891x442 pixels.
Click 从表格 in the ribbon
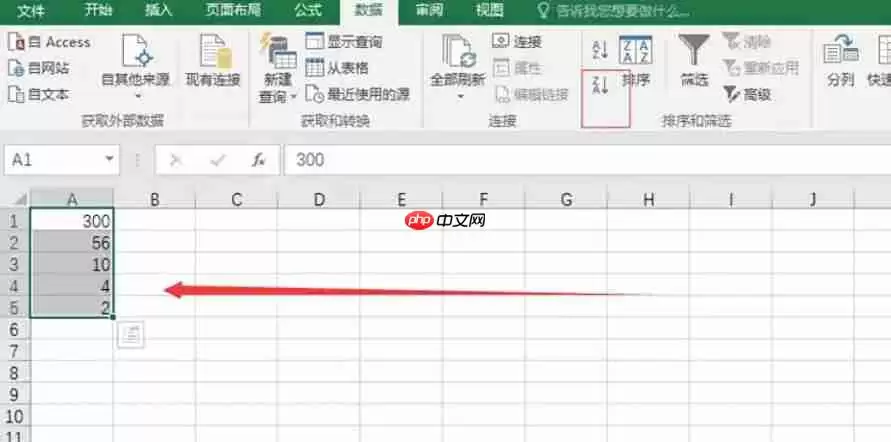coord(337,68)
